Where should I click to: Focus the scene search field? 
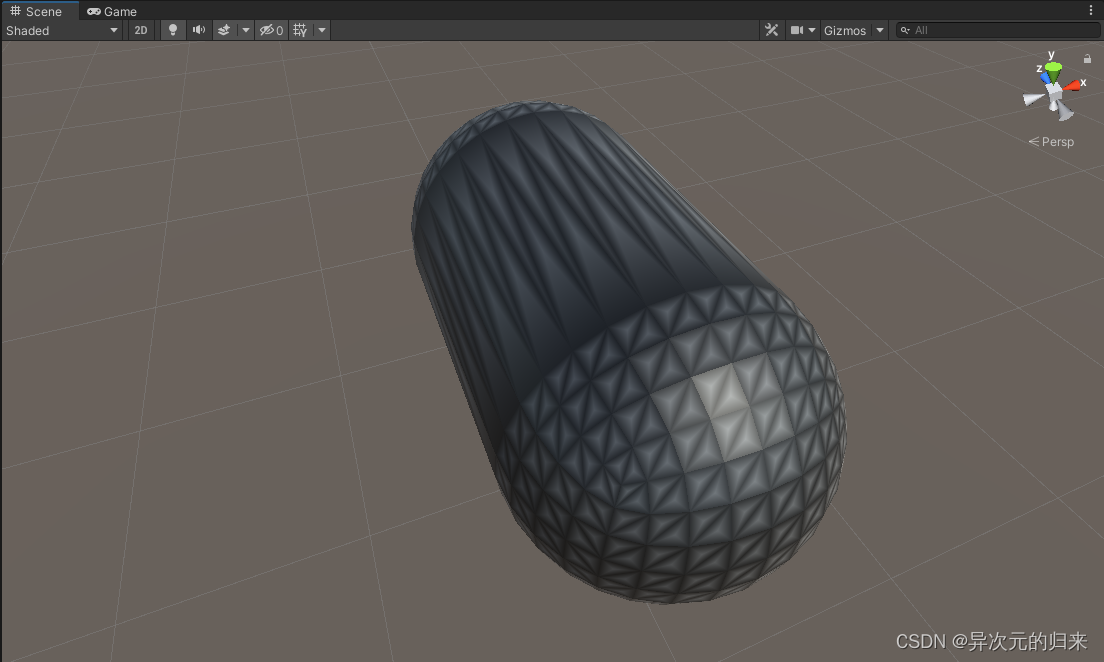click(x=1000, y=30)
